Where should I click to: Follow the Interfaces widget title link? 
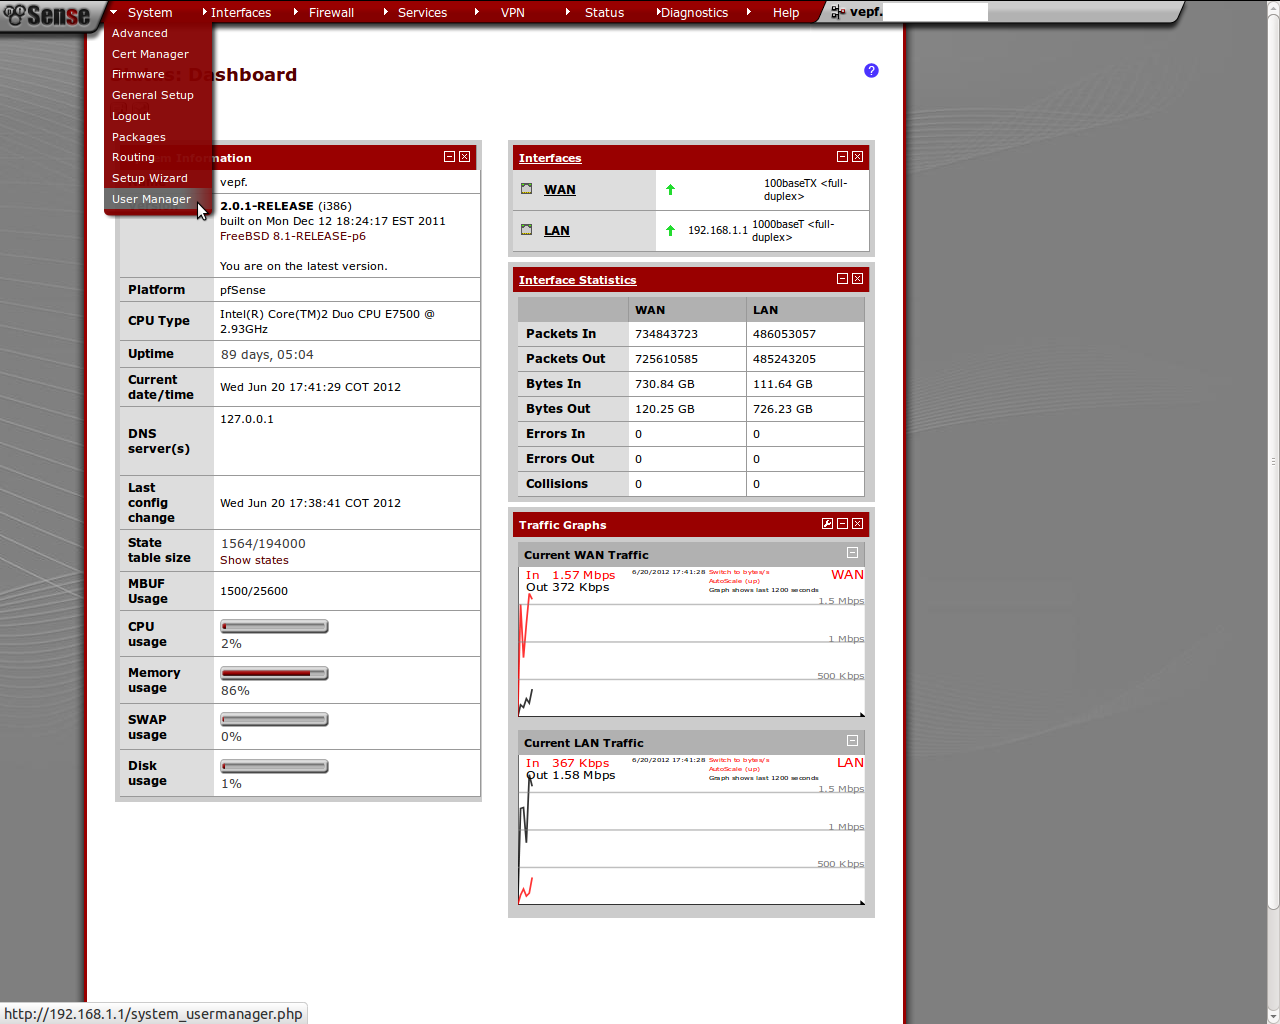[x=550, y=158]
